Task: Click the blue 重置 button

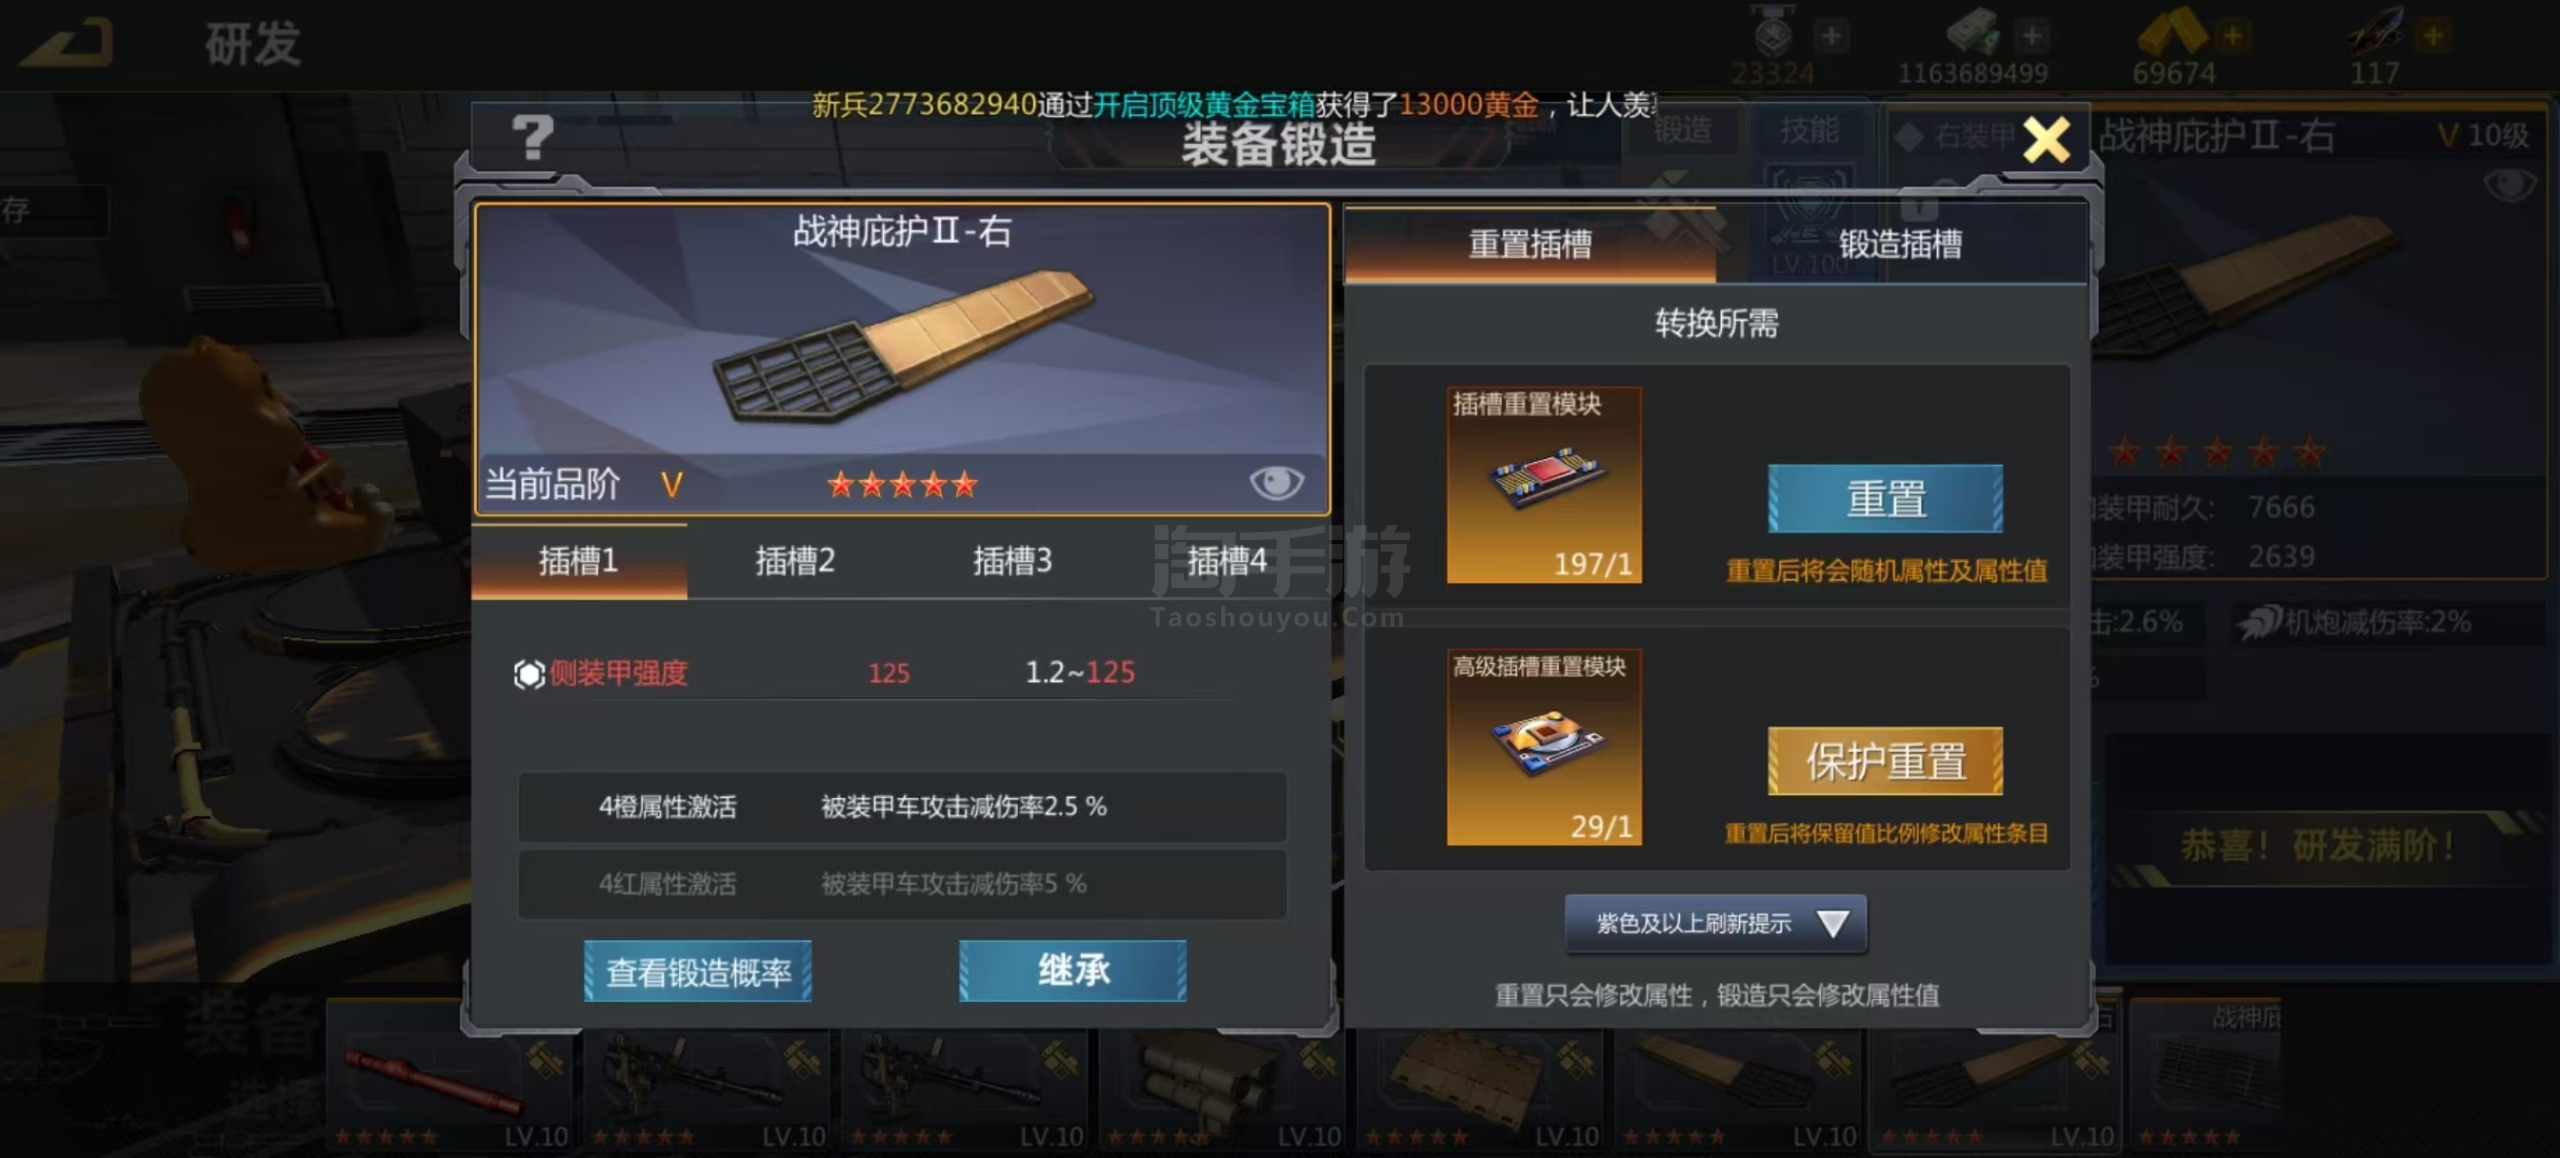Action: 1885,498
